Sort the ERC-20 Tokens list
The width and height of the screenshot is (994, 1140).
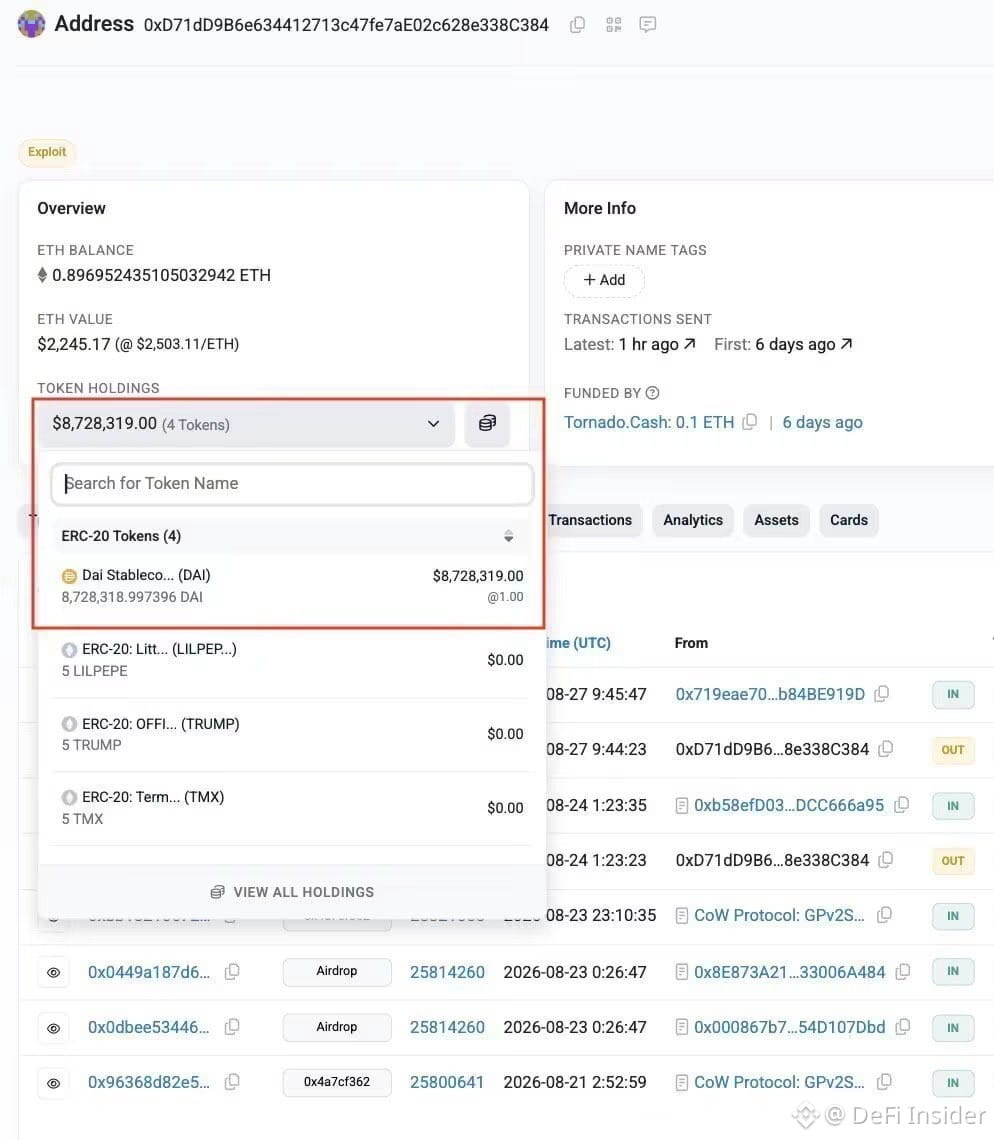pyautogui.click(x=508, y=536)
